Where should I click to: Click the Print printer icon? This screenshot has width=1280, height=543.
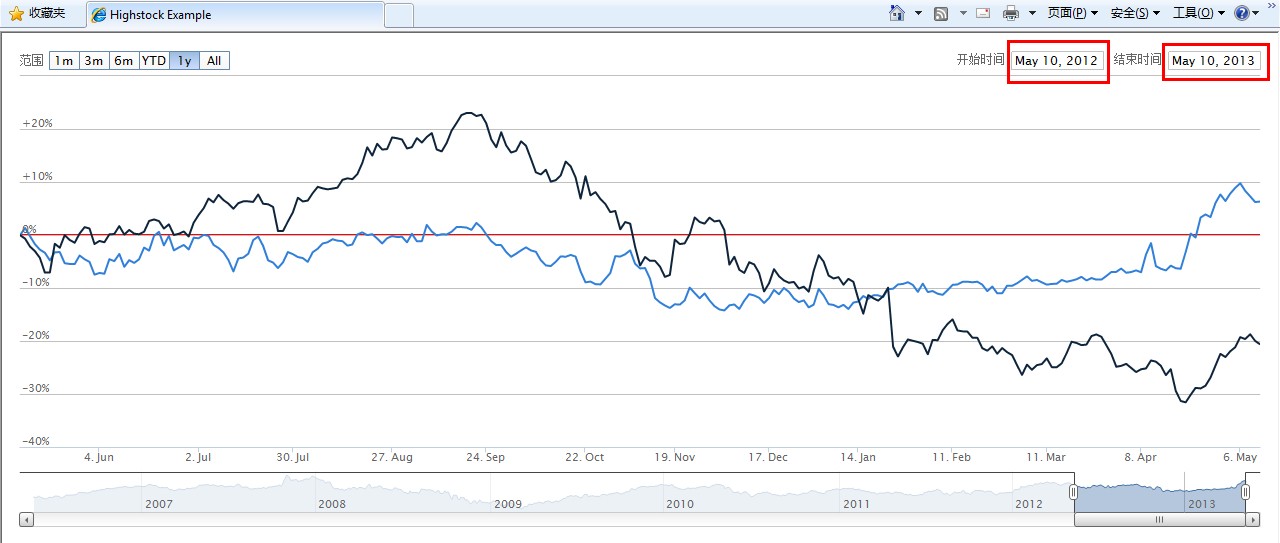1010,13
